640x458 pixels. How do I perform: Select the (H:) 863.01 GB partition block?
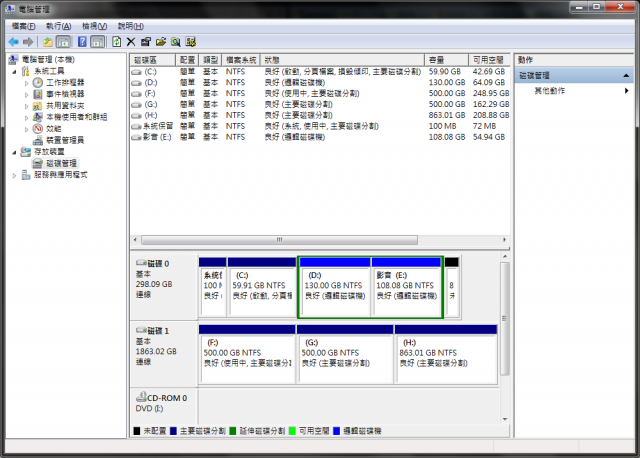point(446,354)
